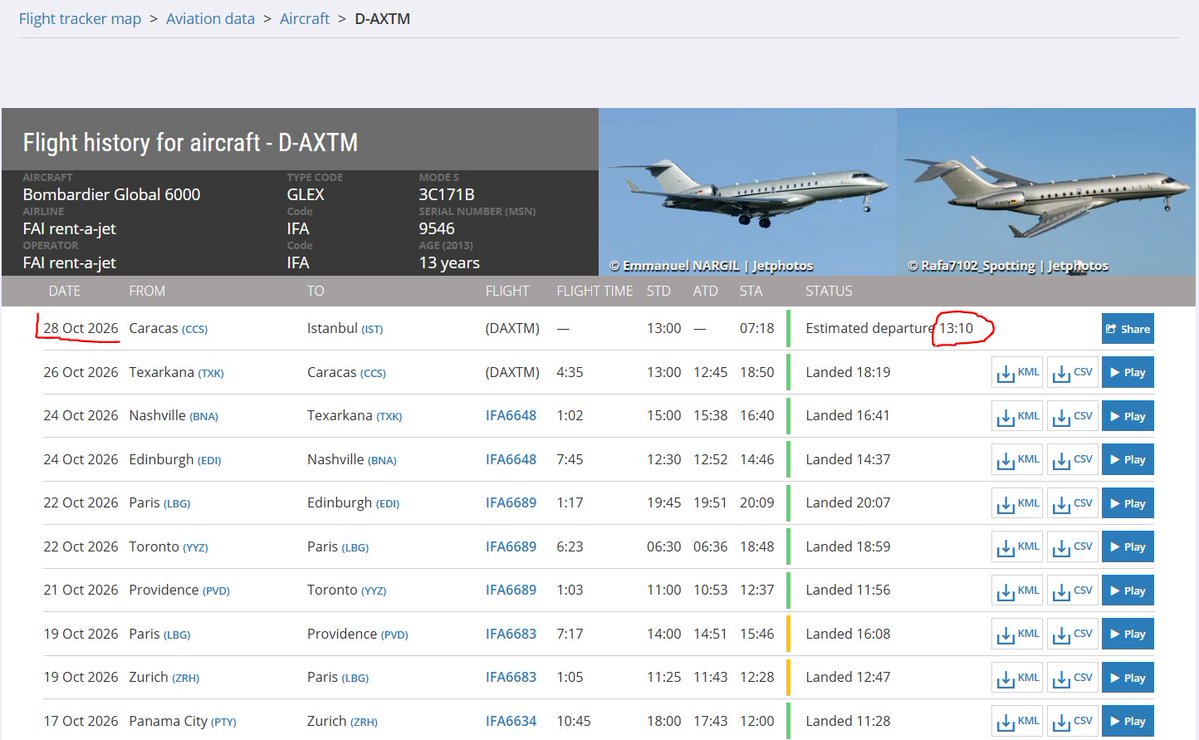Download CSV for Nashville to Texarkana flight
The height and width of the screenshot is (740, 1199).
[1073, 416]
